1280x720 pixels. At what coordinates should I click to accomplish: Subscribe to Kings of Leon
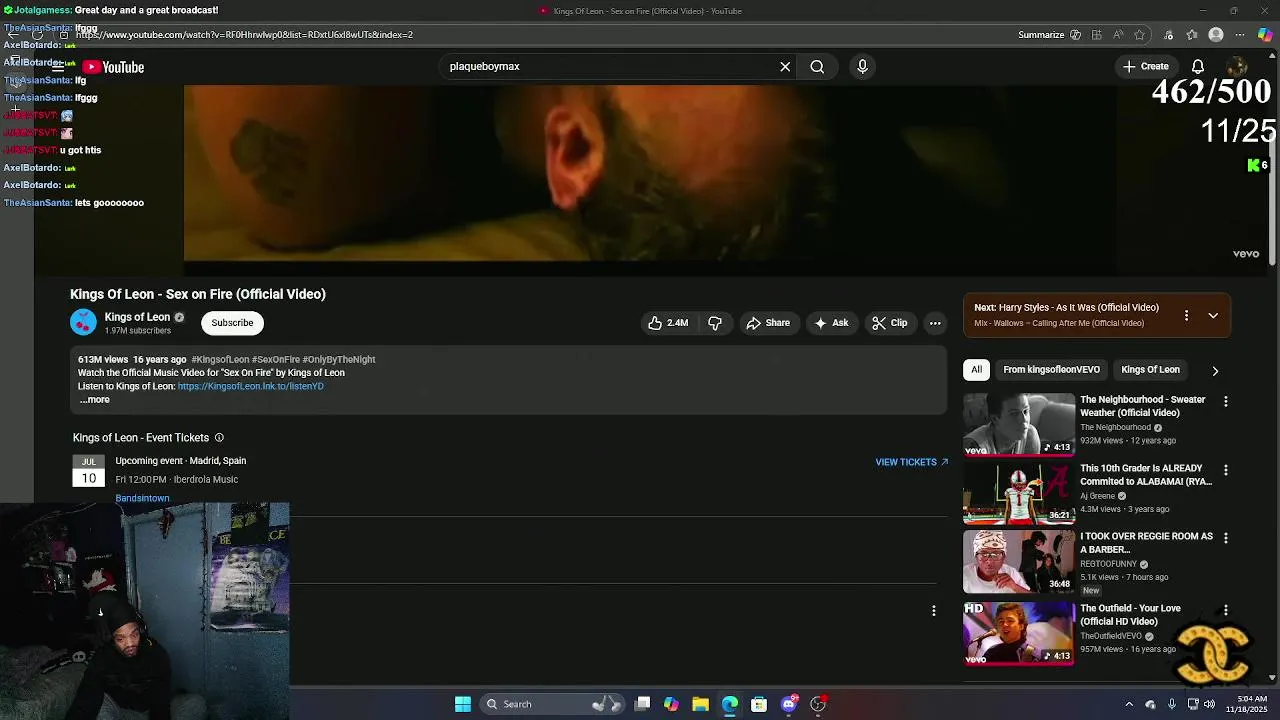pos(232,323)
